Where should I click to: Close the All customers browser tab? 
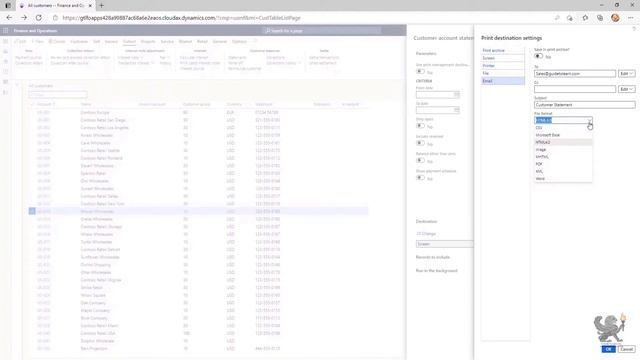(x=90, y=6)
